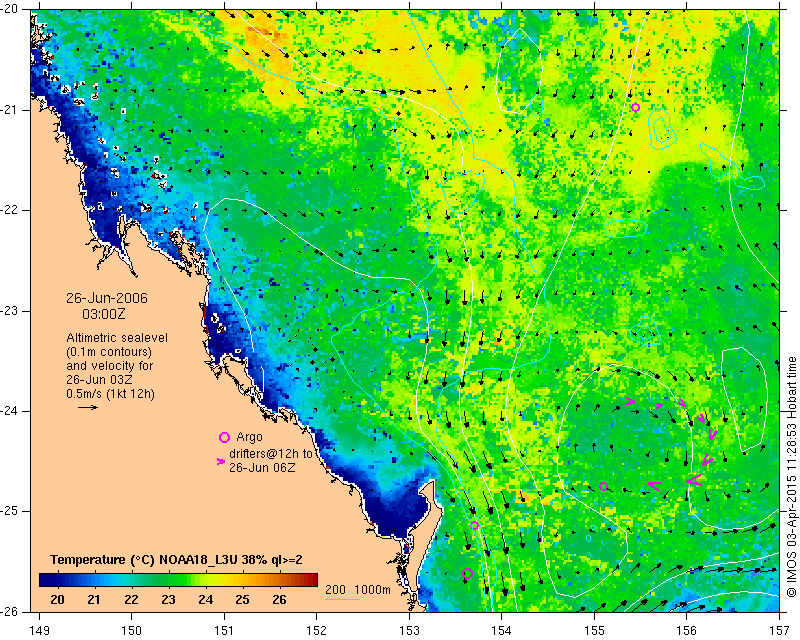
Task: Click latitude axis label "-20"
Action: tap(10, 9)
